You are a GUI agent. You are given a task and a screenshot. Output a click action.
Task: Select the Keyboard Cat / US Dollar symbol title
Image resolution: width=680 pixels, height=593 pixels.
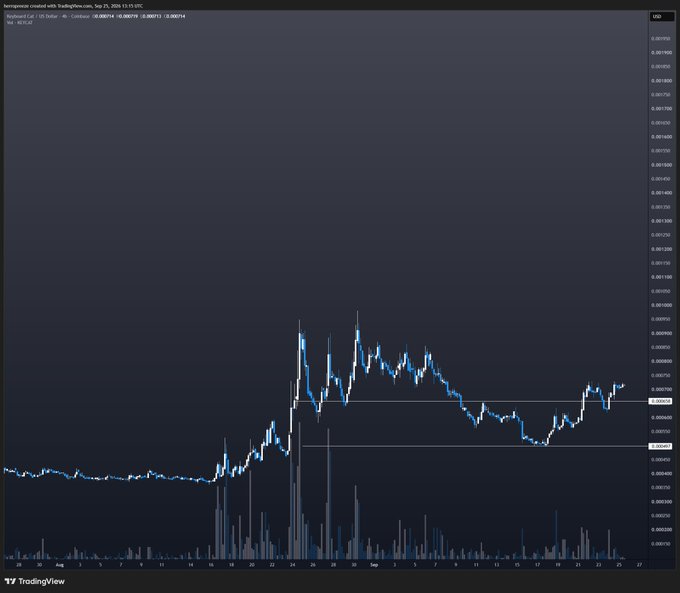[x=32, y=16]
